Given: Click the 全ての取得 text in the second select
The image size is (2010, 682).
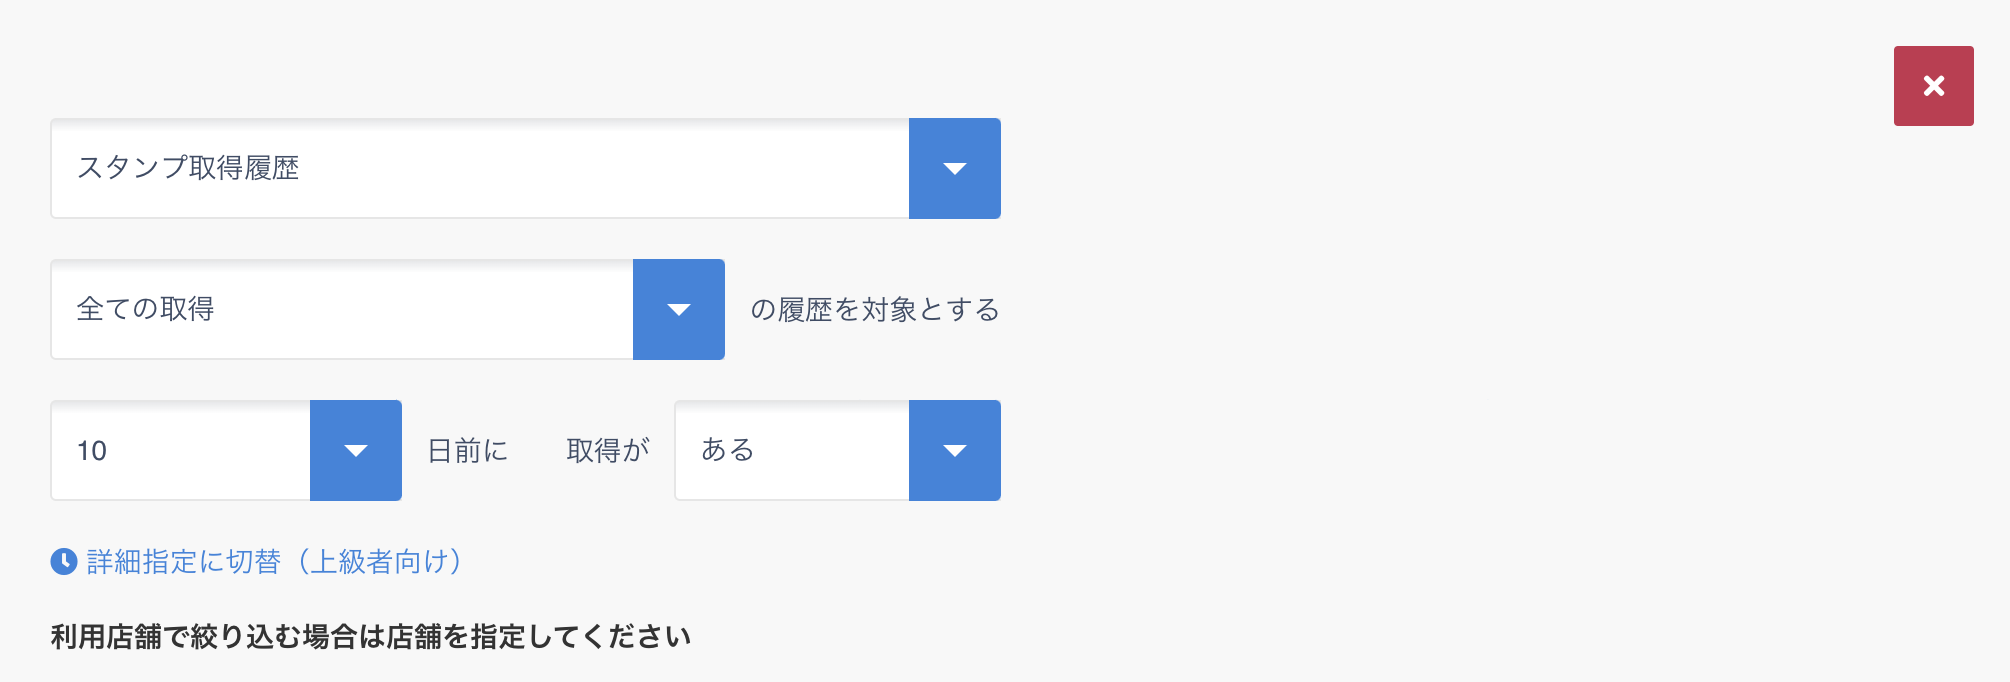Looking at the screenshot, I should 146,309.
